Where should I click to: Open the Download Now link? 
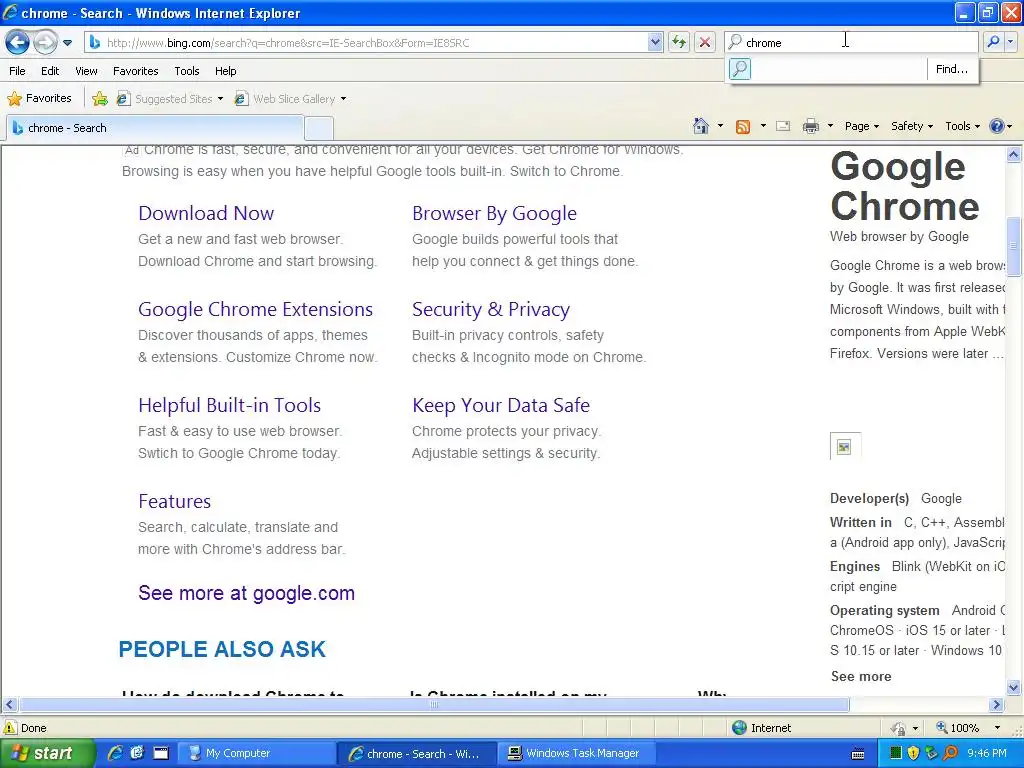click(206, 213)
